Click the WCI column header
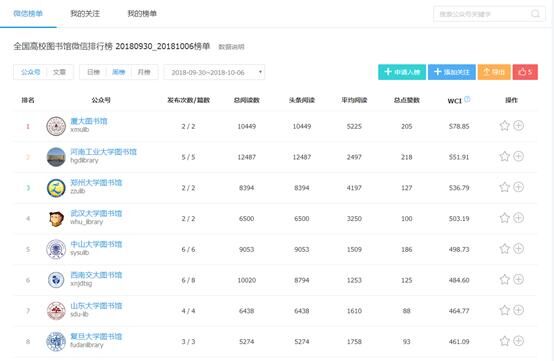This screenshot has height=361, width=554. coord(455,101)
